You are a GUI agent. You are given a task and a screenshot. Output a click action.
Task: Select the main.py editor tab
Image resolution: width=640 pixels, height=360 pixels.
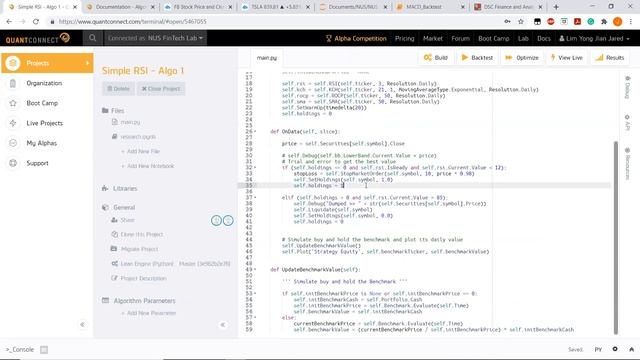click(267, 58)
